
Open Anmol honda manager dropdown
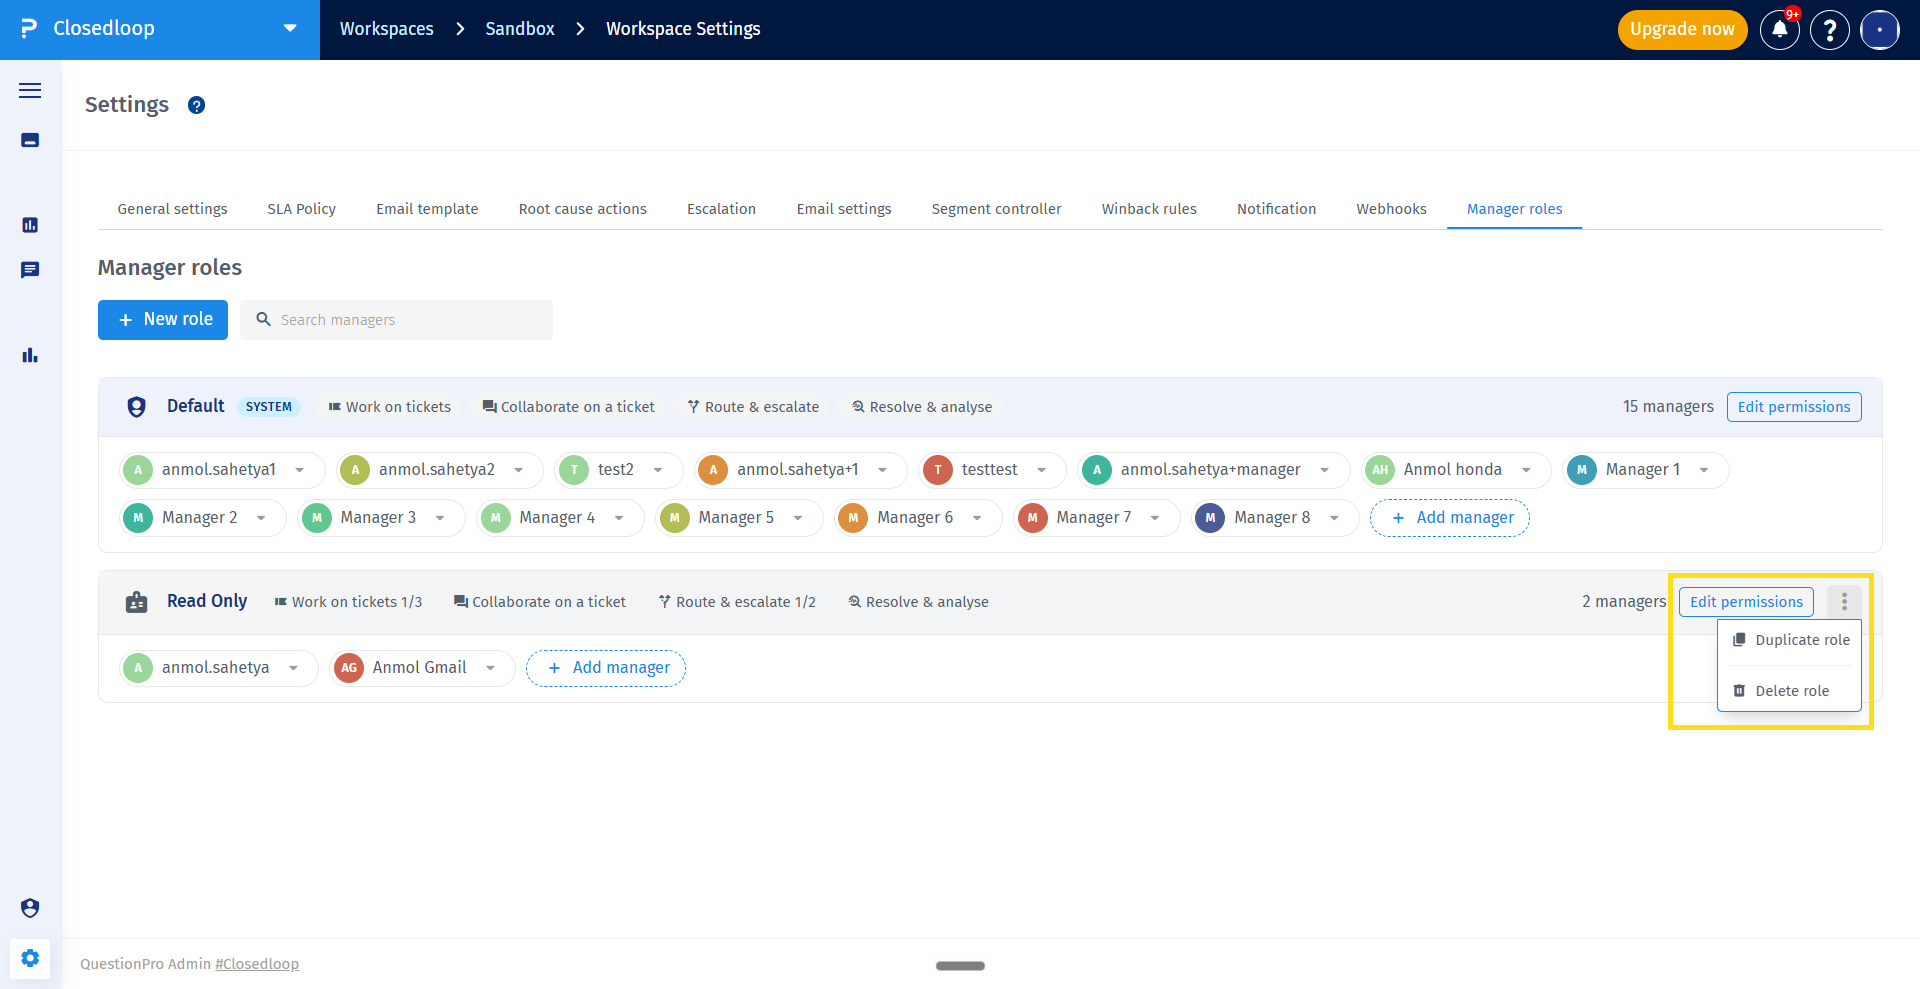1526,470
